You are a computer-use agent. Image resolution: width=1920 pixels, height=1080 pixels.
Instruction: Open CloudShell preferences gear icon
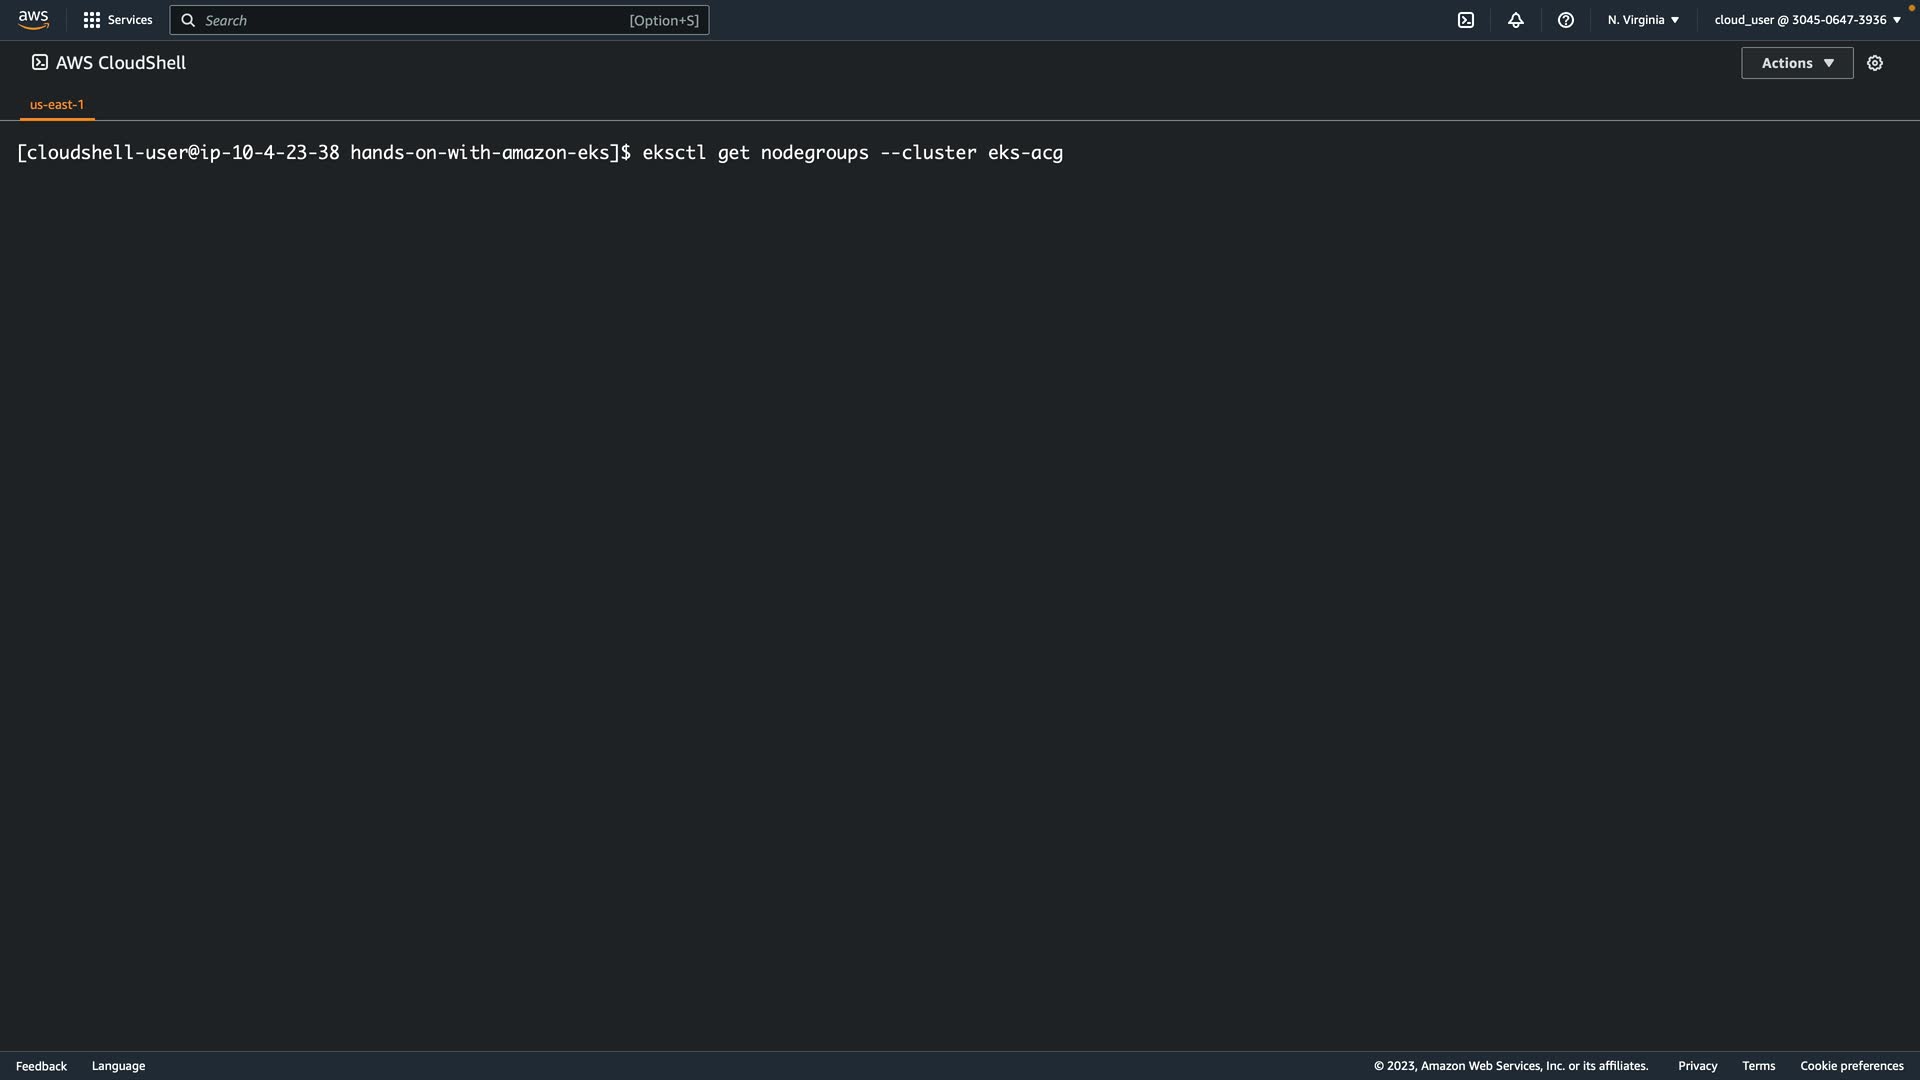point(1874,63)
